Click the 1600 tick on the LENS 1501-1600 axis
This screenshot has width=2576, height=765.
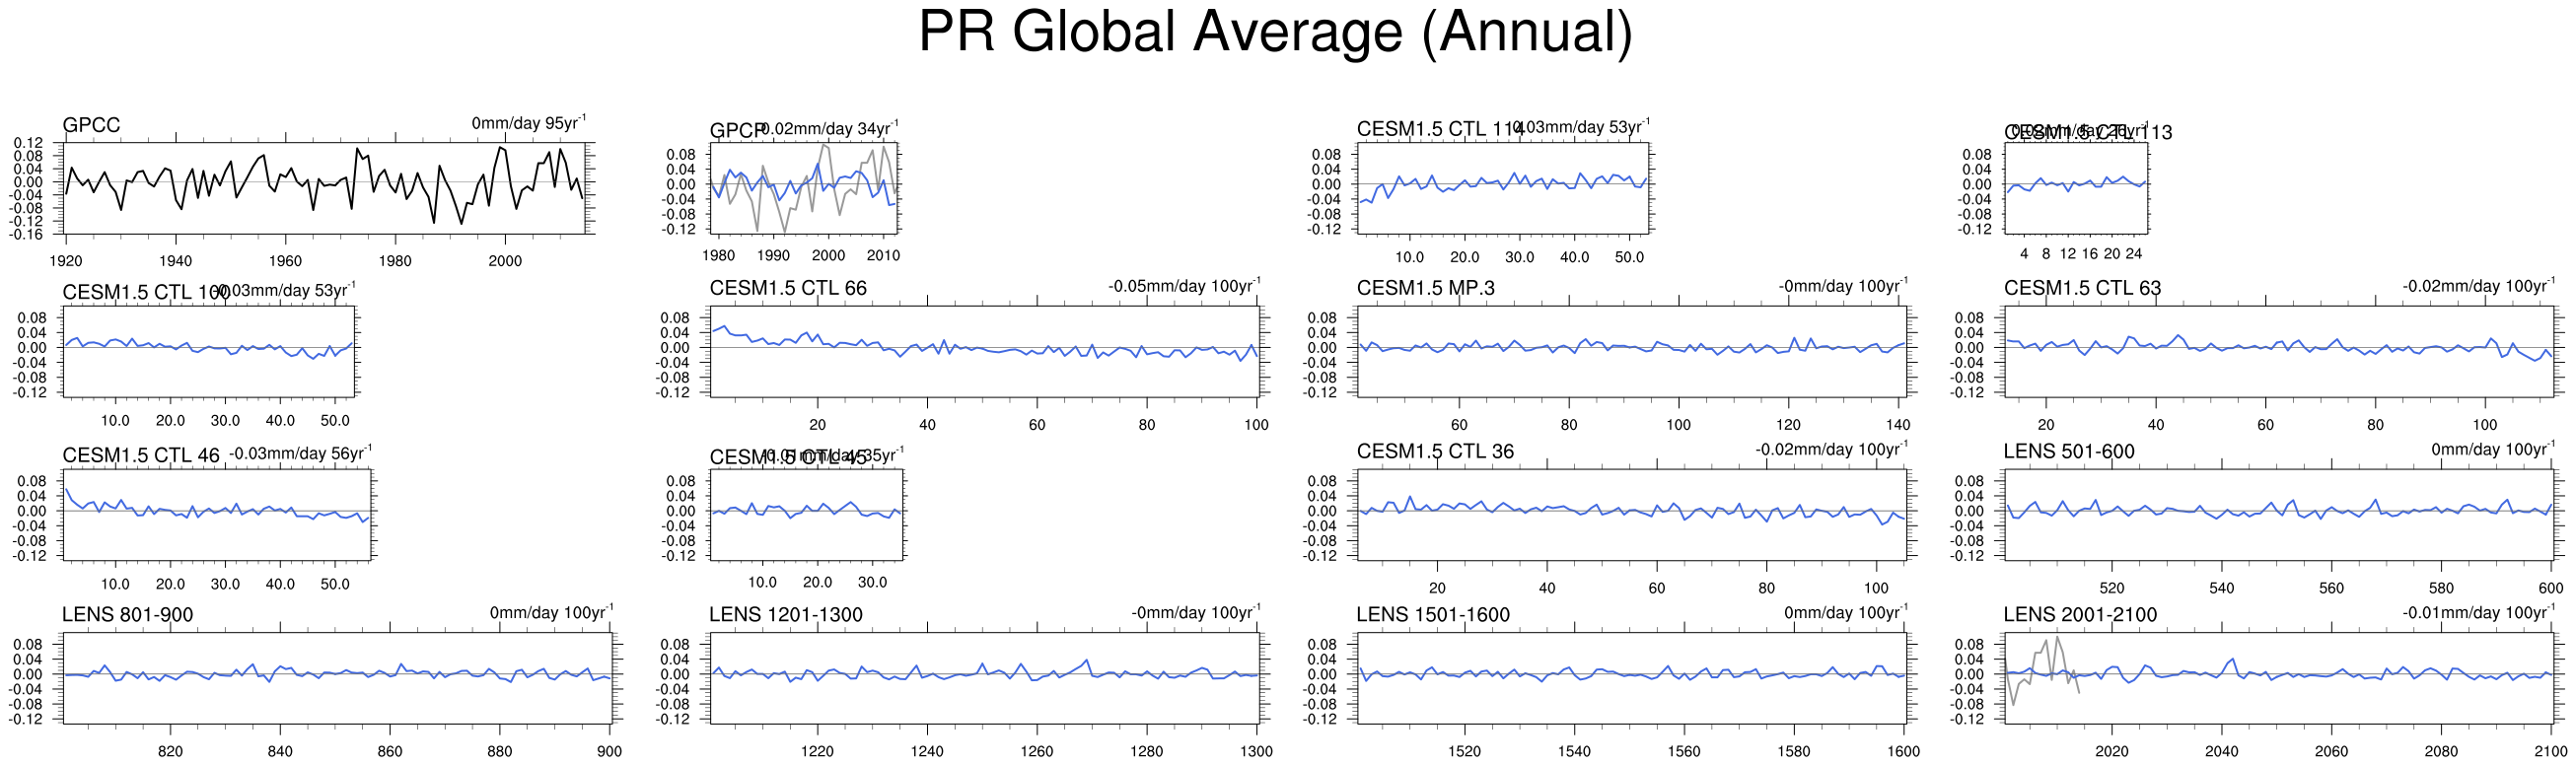click(x=1903, y=751)
